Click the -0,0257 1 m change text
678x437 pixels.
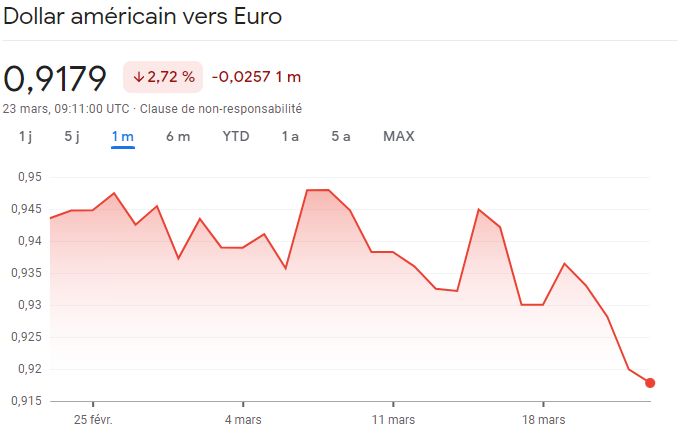257,77
